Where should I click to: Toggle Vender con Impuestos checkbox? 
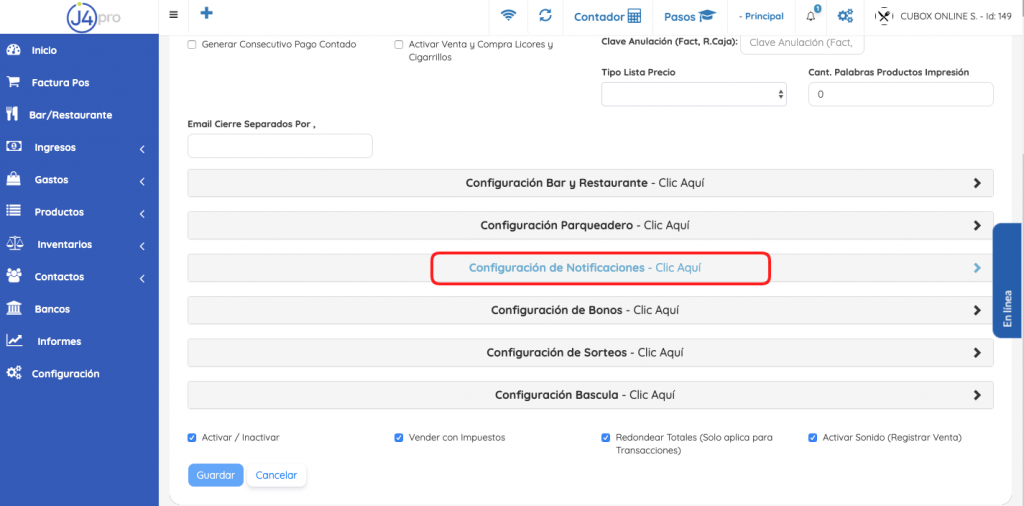pos(399,438)
